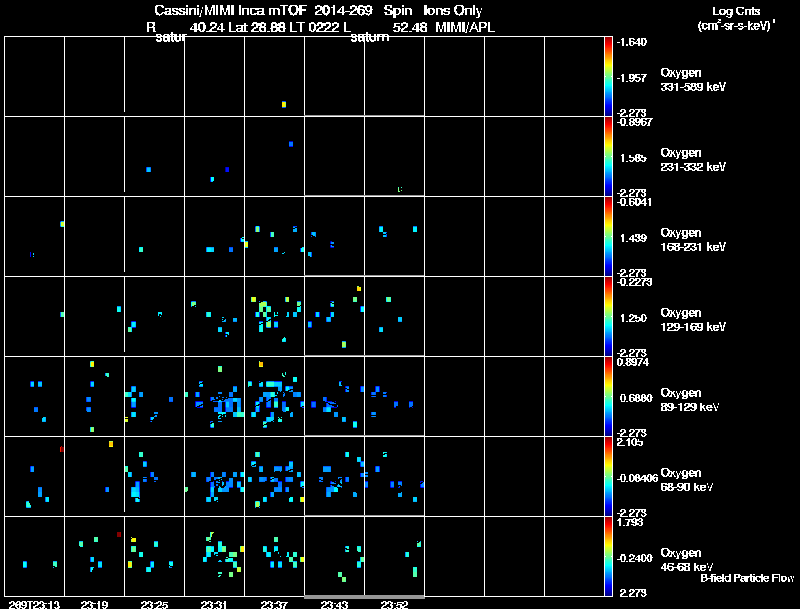Click the "Cassini/MIMI Inca mTOF" title text

click(230, 11)
